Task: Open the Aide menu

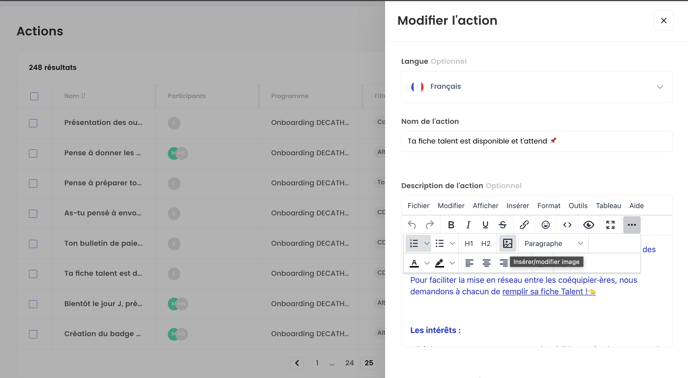Action: tap(636, 205)
